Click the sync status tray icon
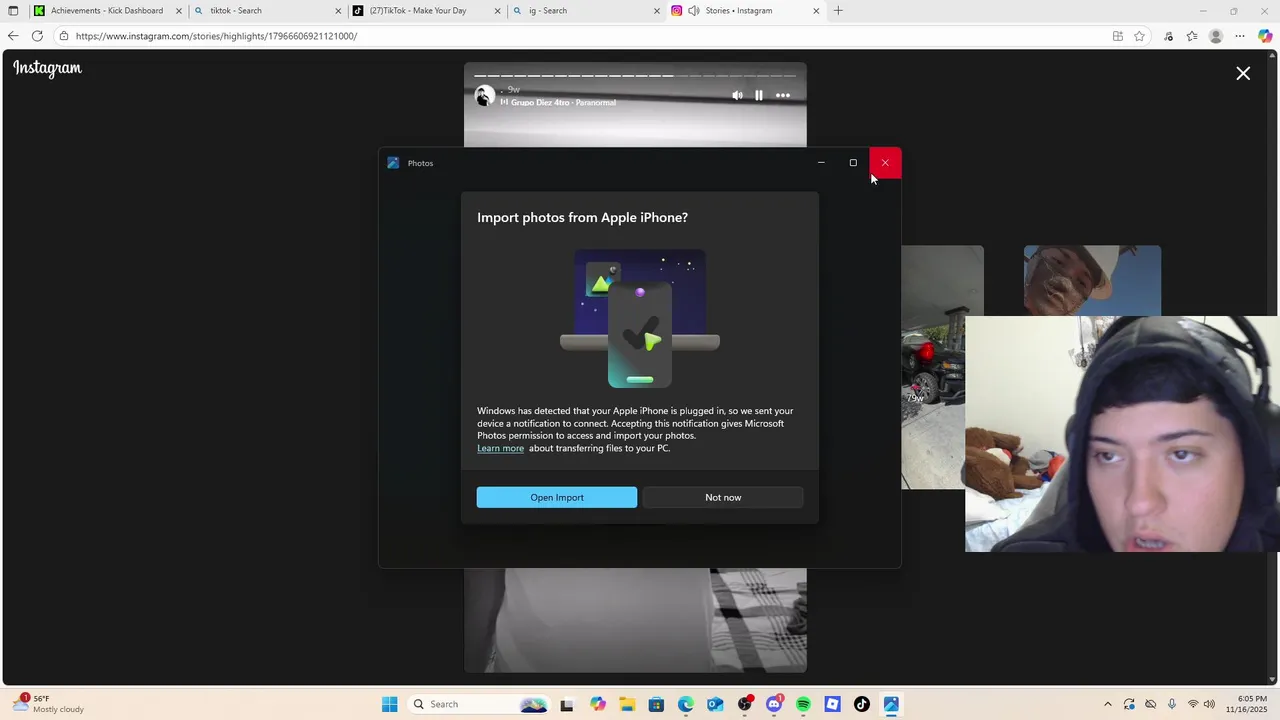The width and height of the screenshot is (1280, 720). click(1129, 704)
